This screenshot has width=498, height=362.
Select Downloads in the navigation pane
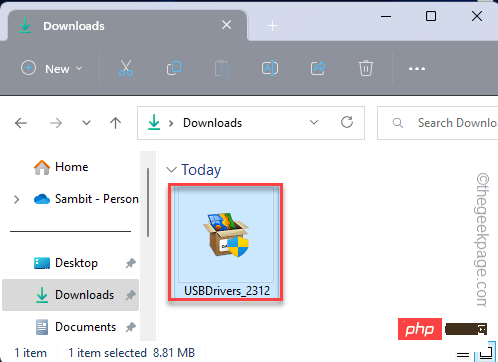(70, 295)
